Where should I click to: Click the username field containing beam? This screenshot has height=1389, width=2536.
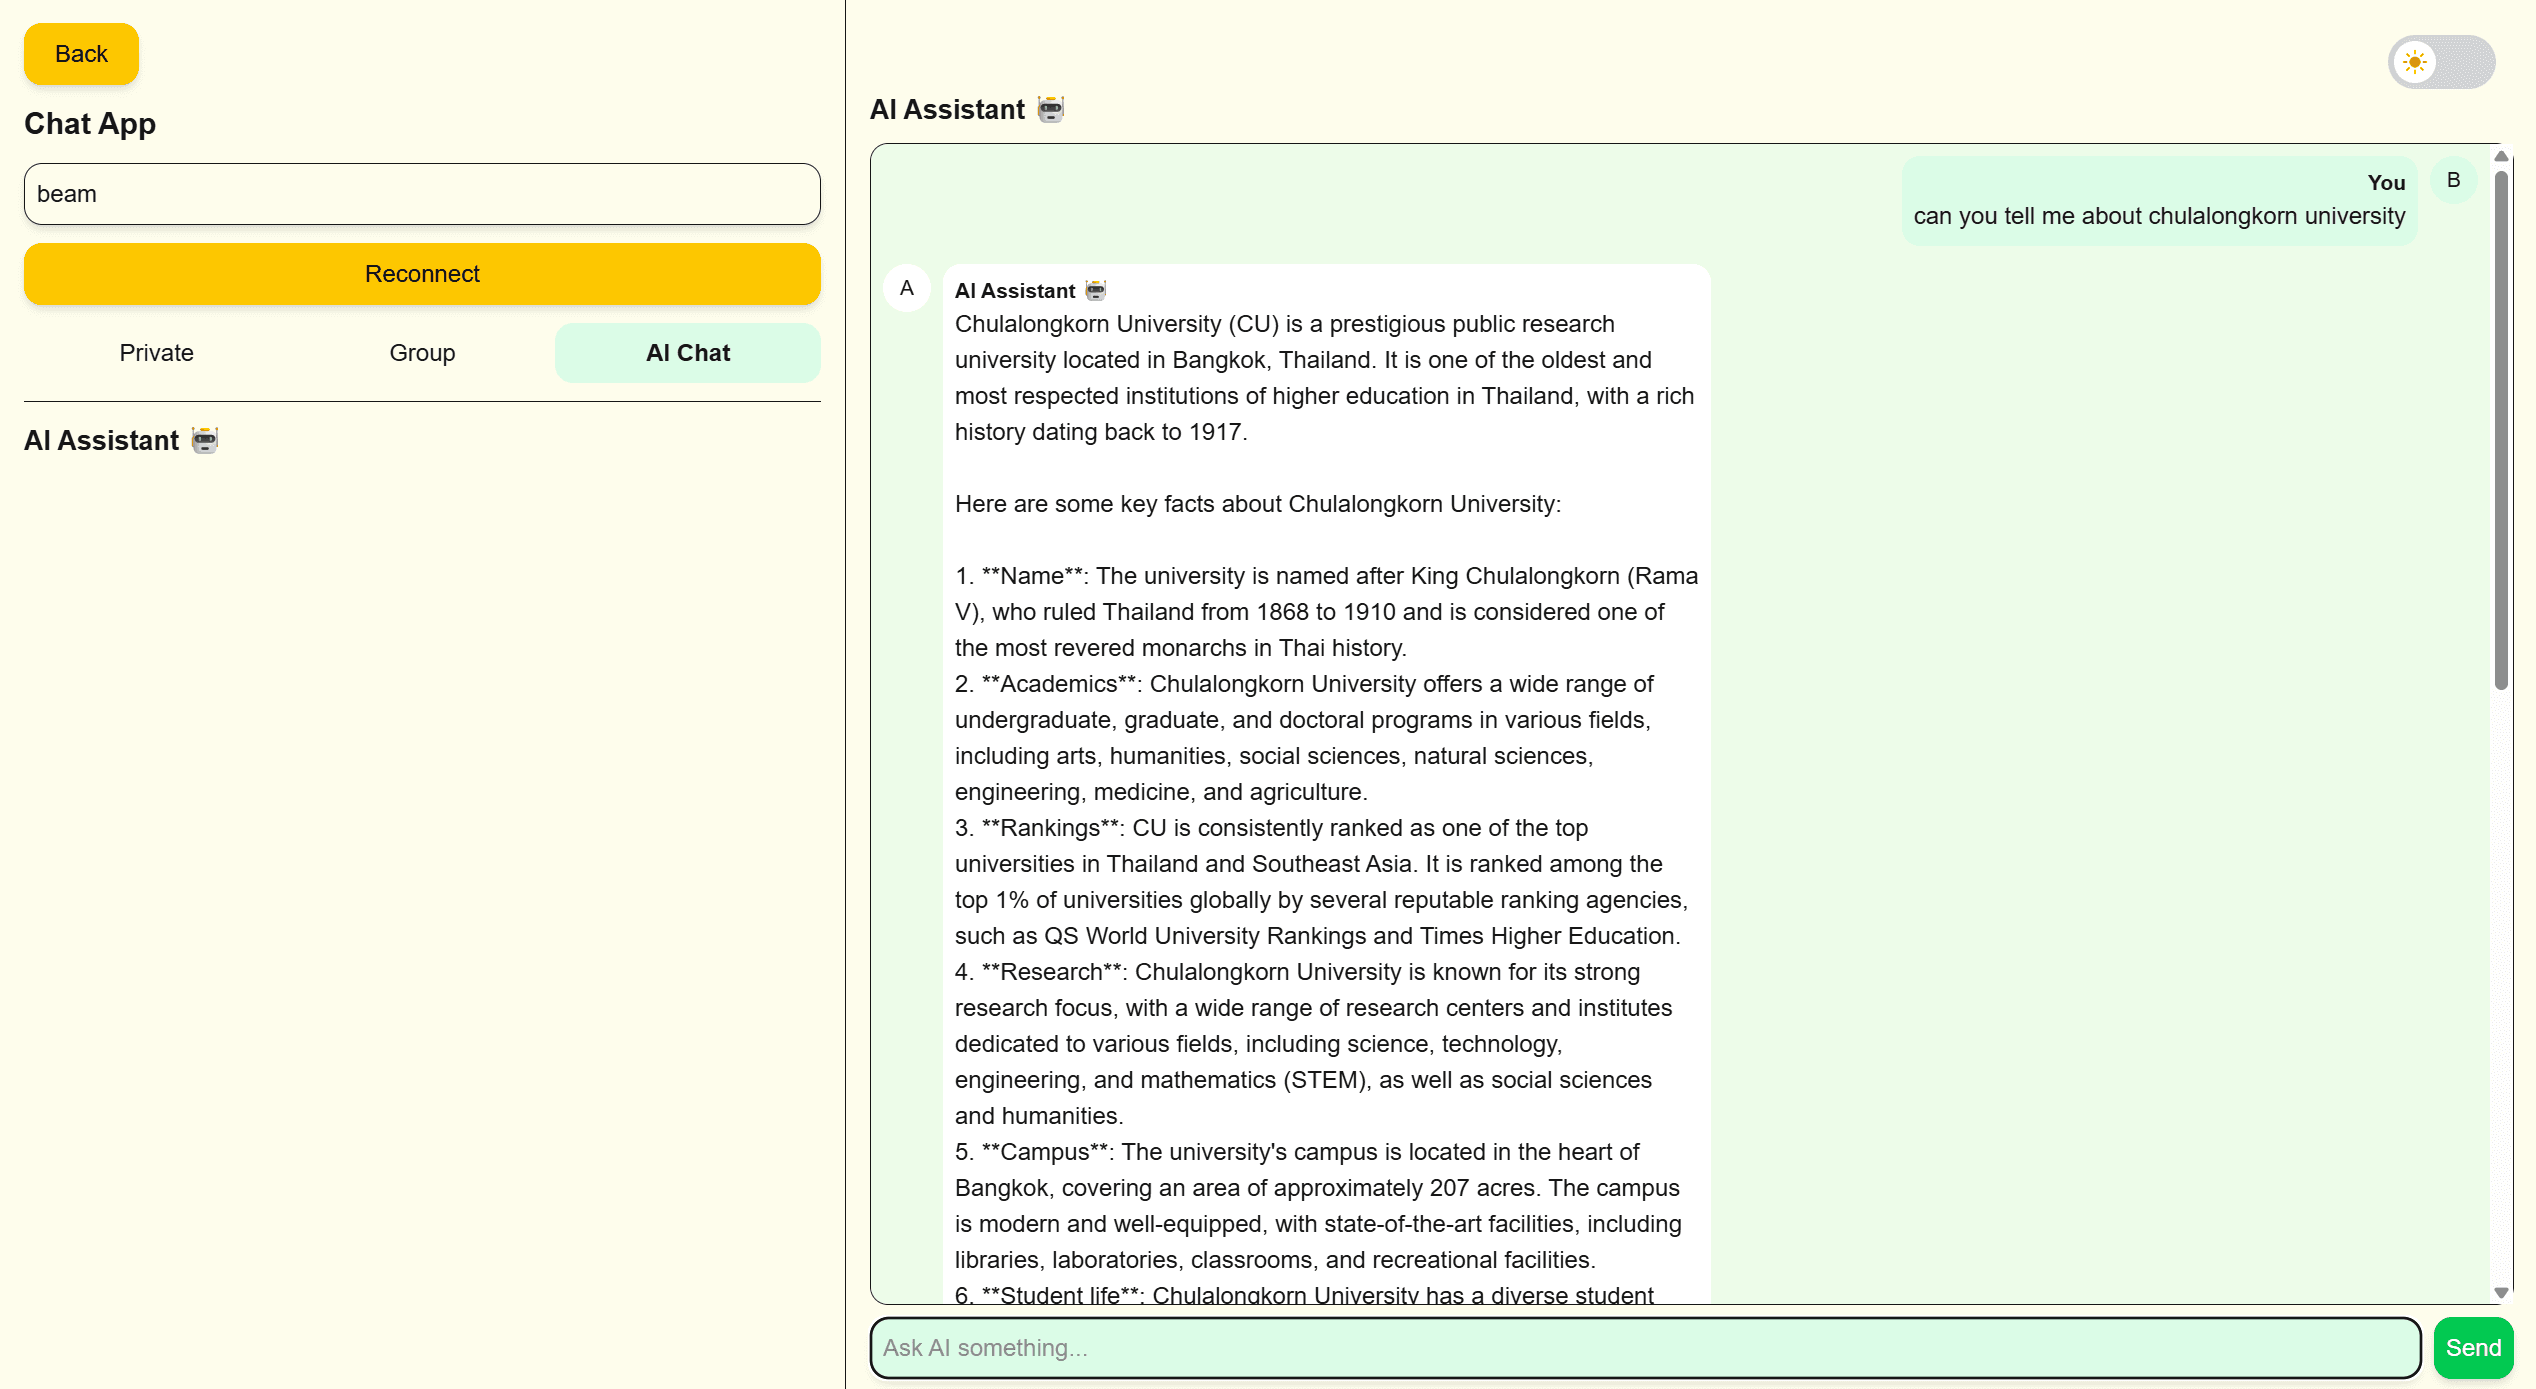(422, 194)
